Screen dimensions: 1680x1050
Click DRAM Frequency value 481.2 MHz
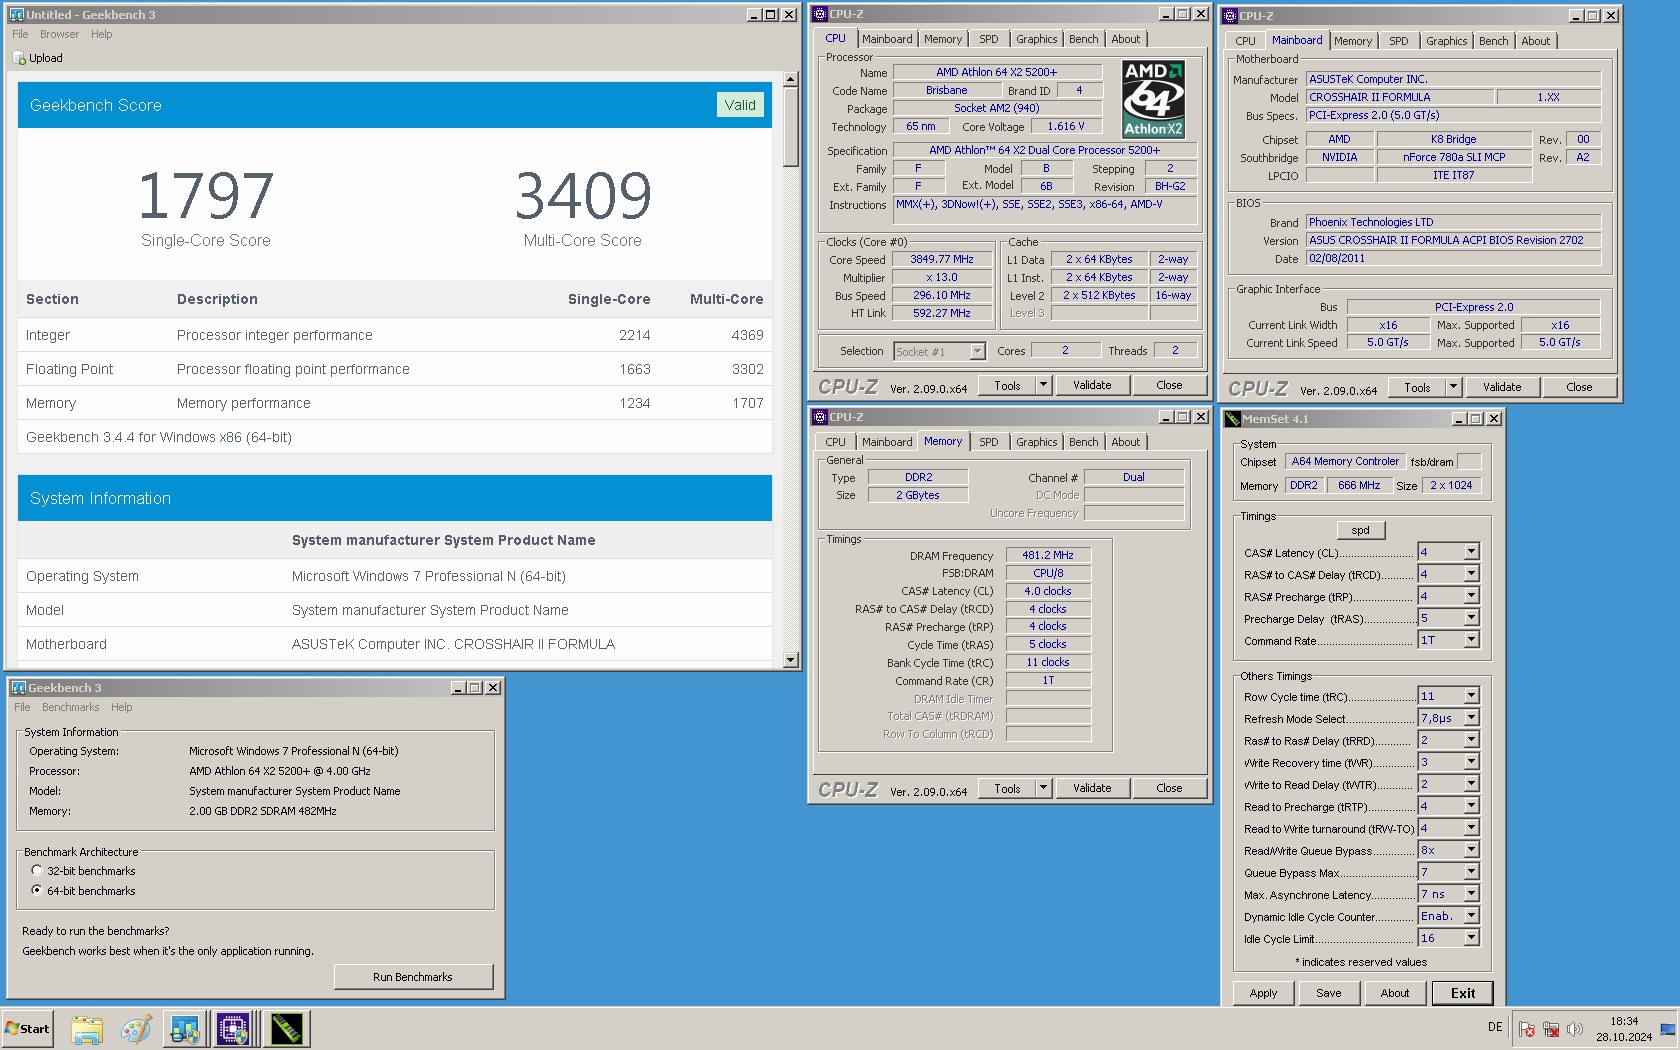[x=1048, y=555]
